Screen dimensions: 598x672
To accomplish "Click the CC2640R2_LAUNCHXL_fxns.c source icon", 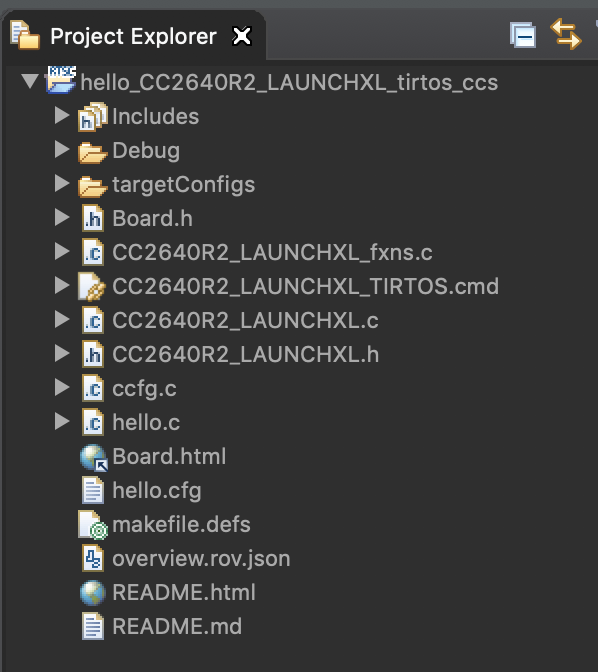I will [93, 252].
